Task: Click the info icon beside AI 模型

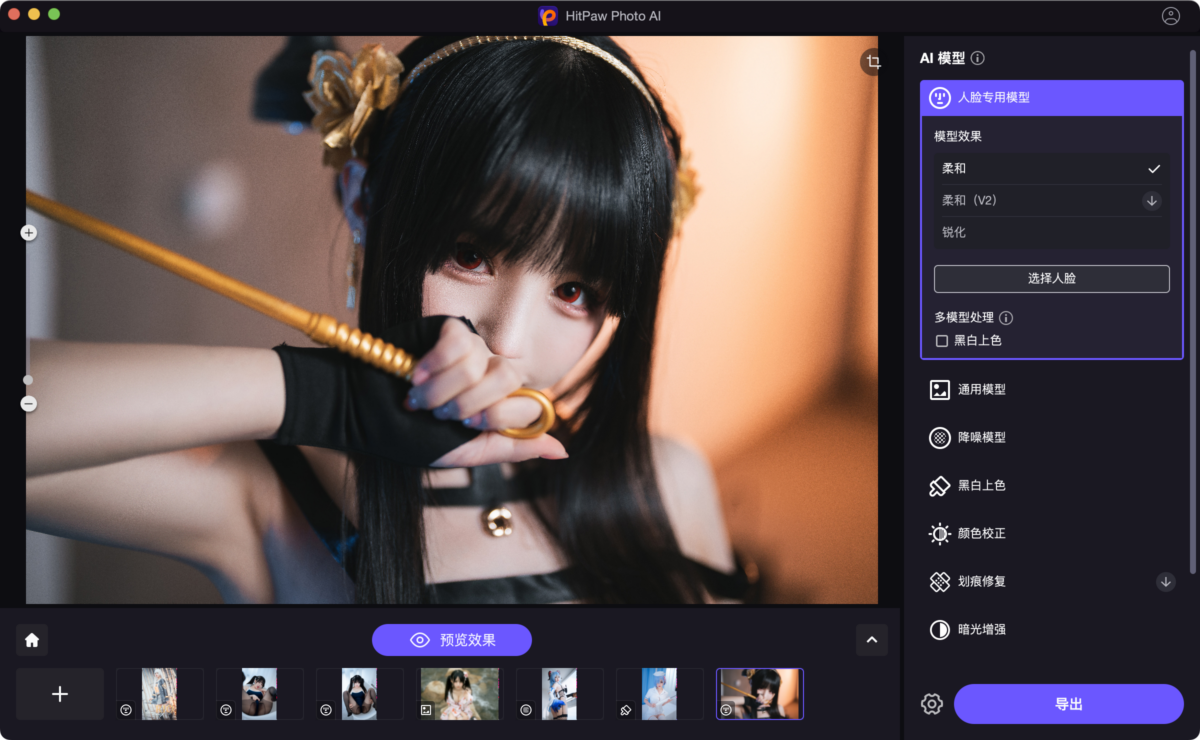Action: (x=978, y=59)
